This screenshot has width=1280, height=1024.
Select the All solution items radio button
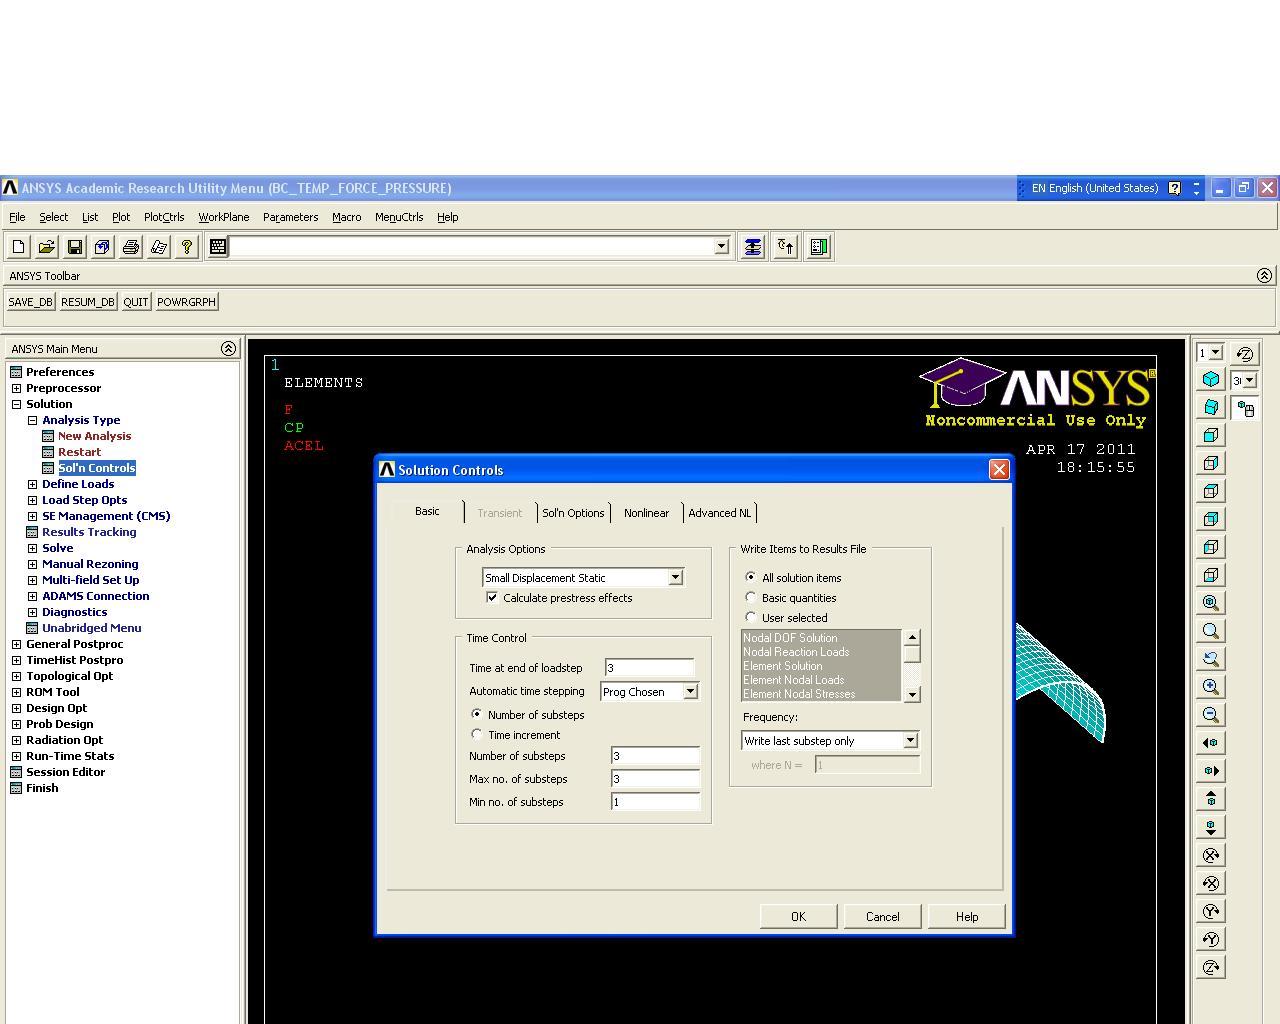pyautogui.click(x=751, y=577)
